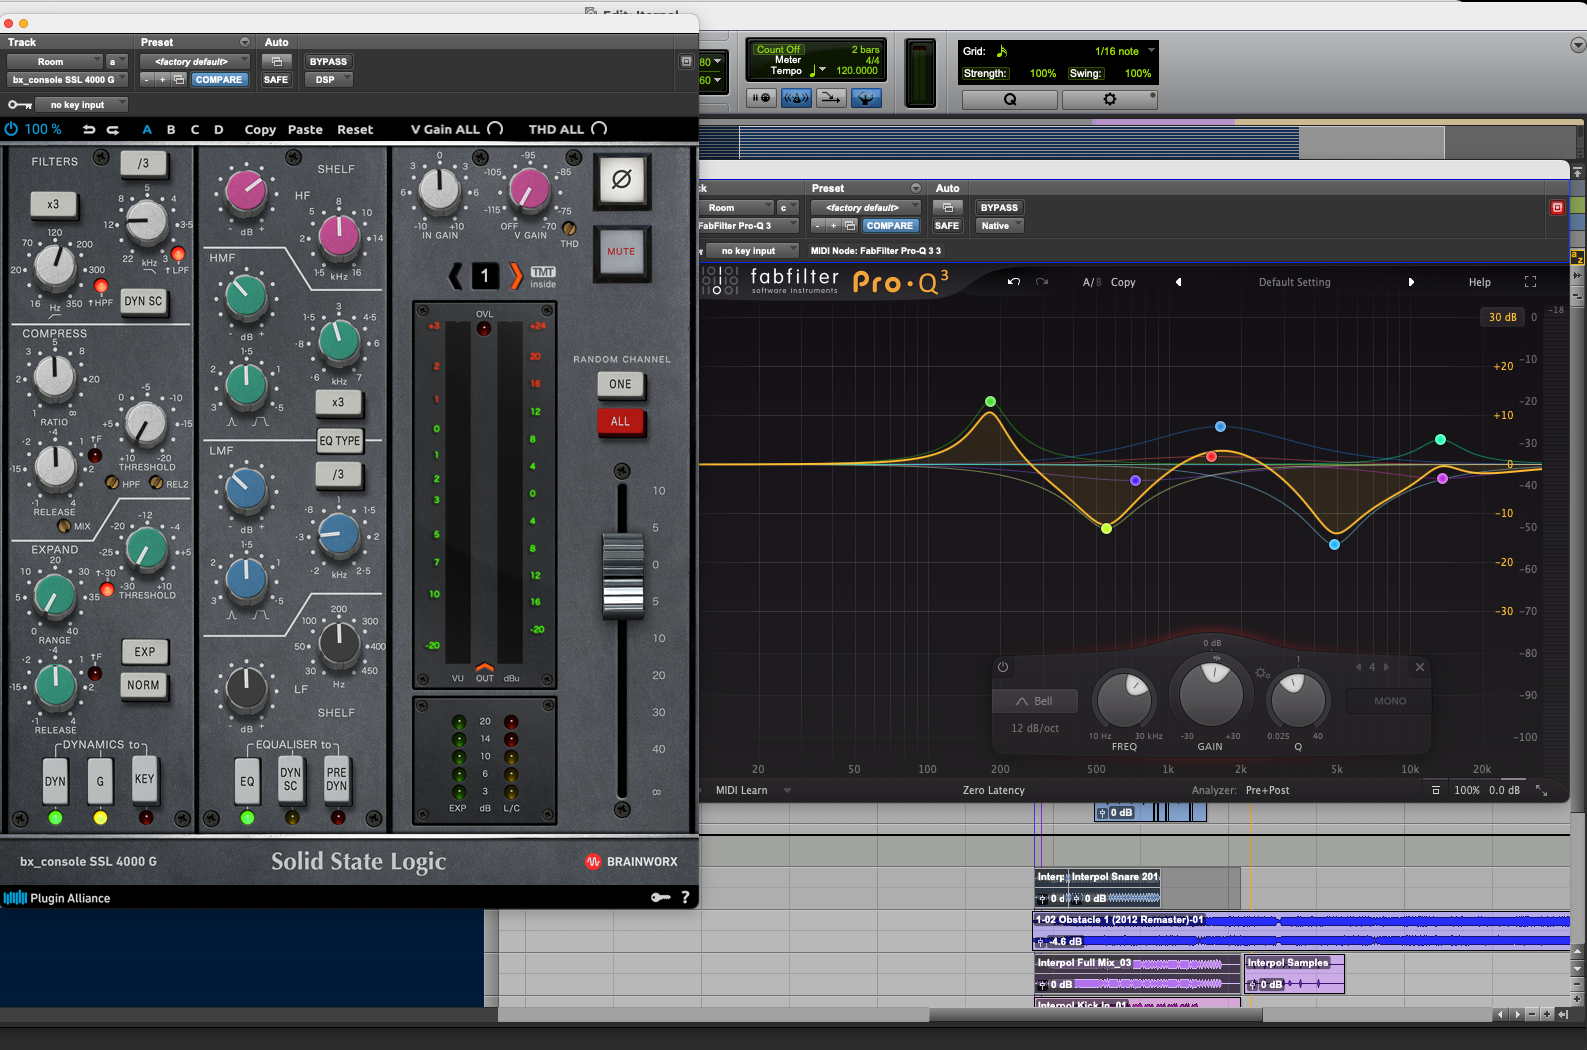Open the DSP format dropdown
Image resolution: width=1587 pixels, height=1050 pixels.
(x=328, y=80)
